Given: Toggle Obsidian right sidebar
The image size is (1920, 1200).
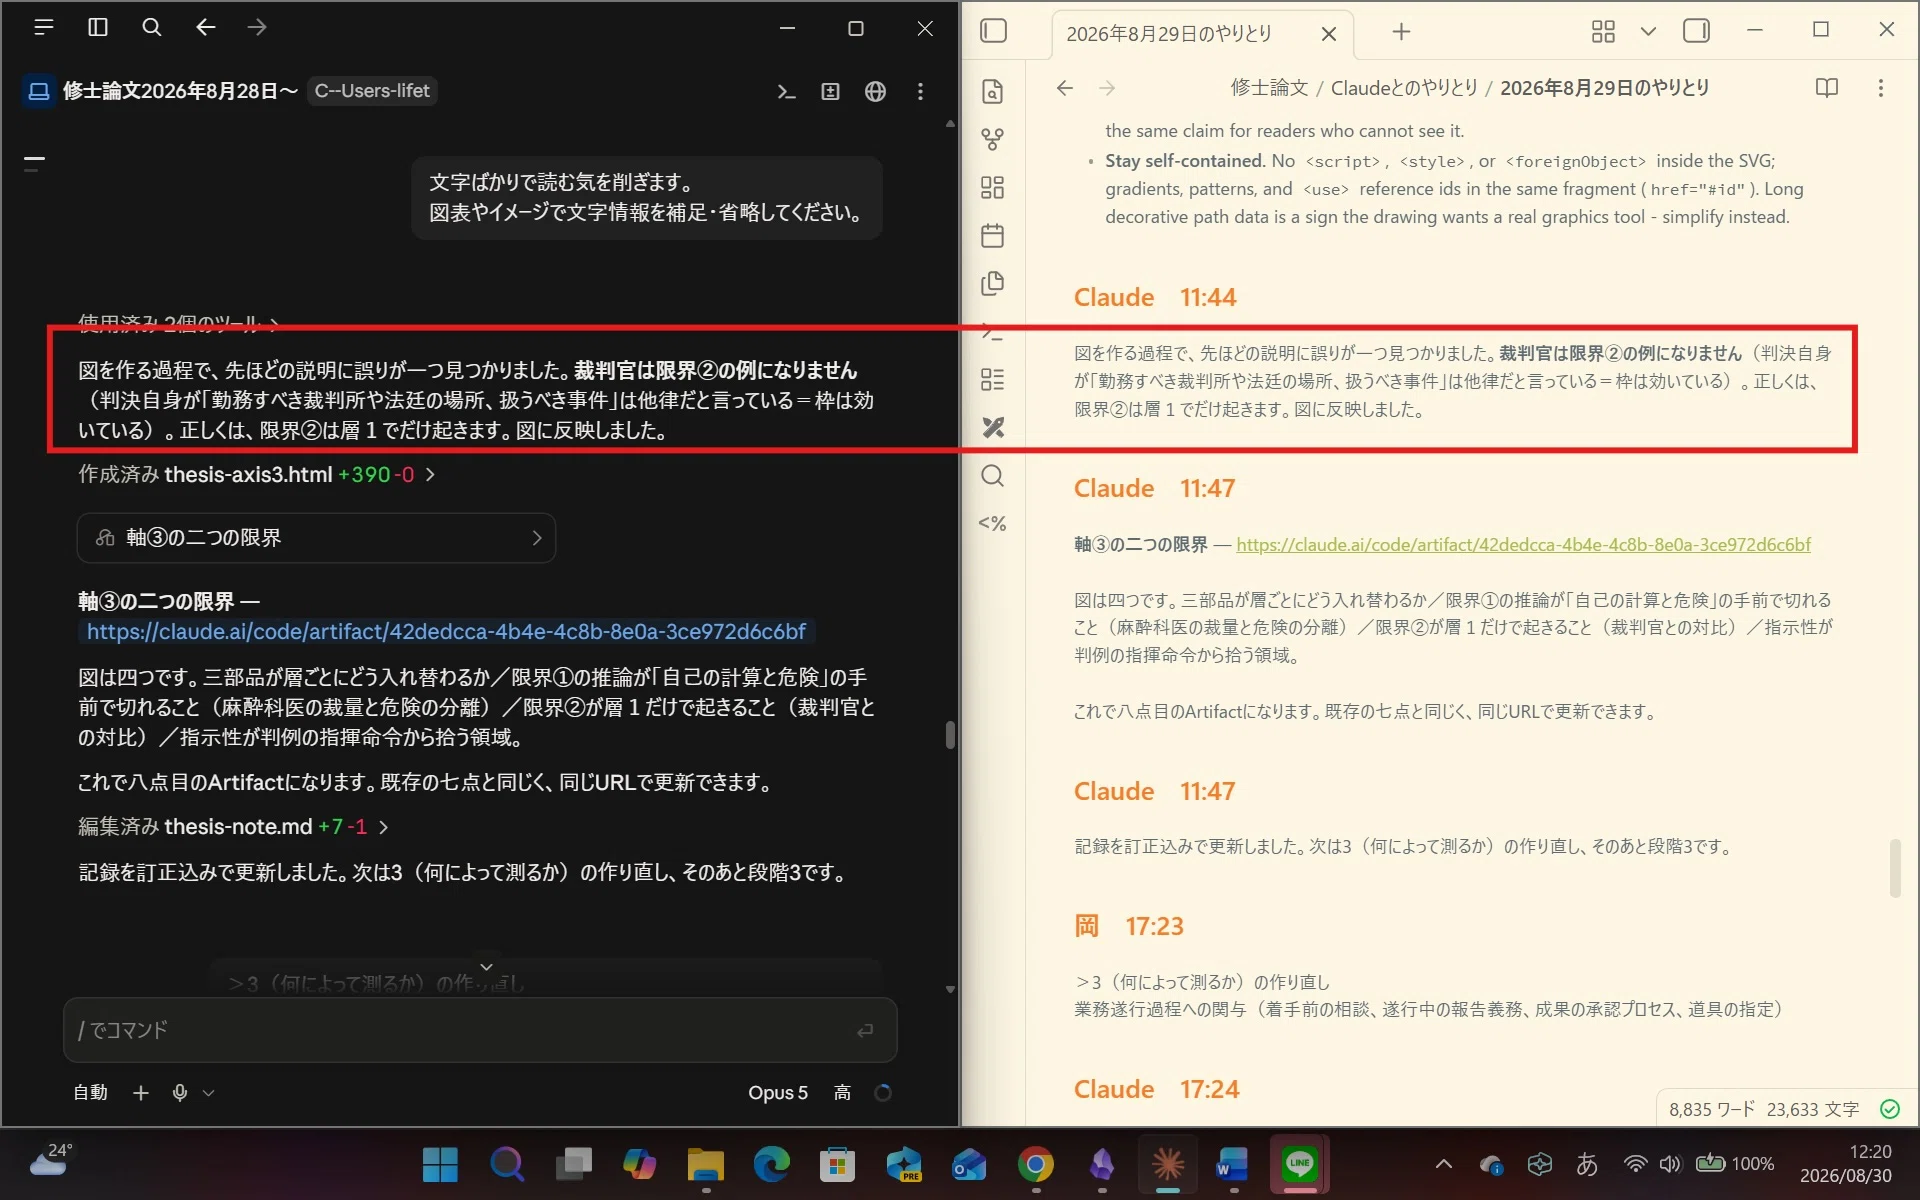Looking at the screenshot, I should tap(1696, 31).
